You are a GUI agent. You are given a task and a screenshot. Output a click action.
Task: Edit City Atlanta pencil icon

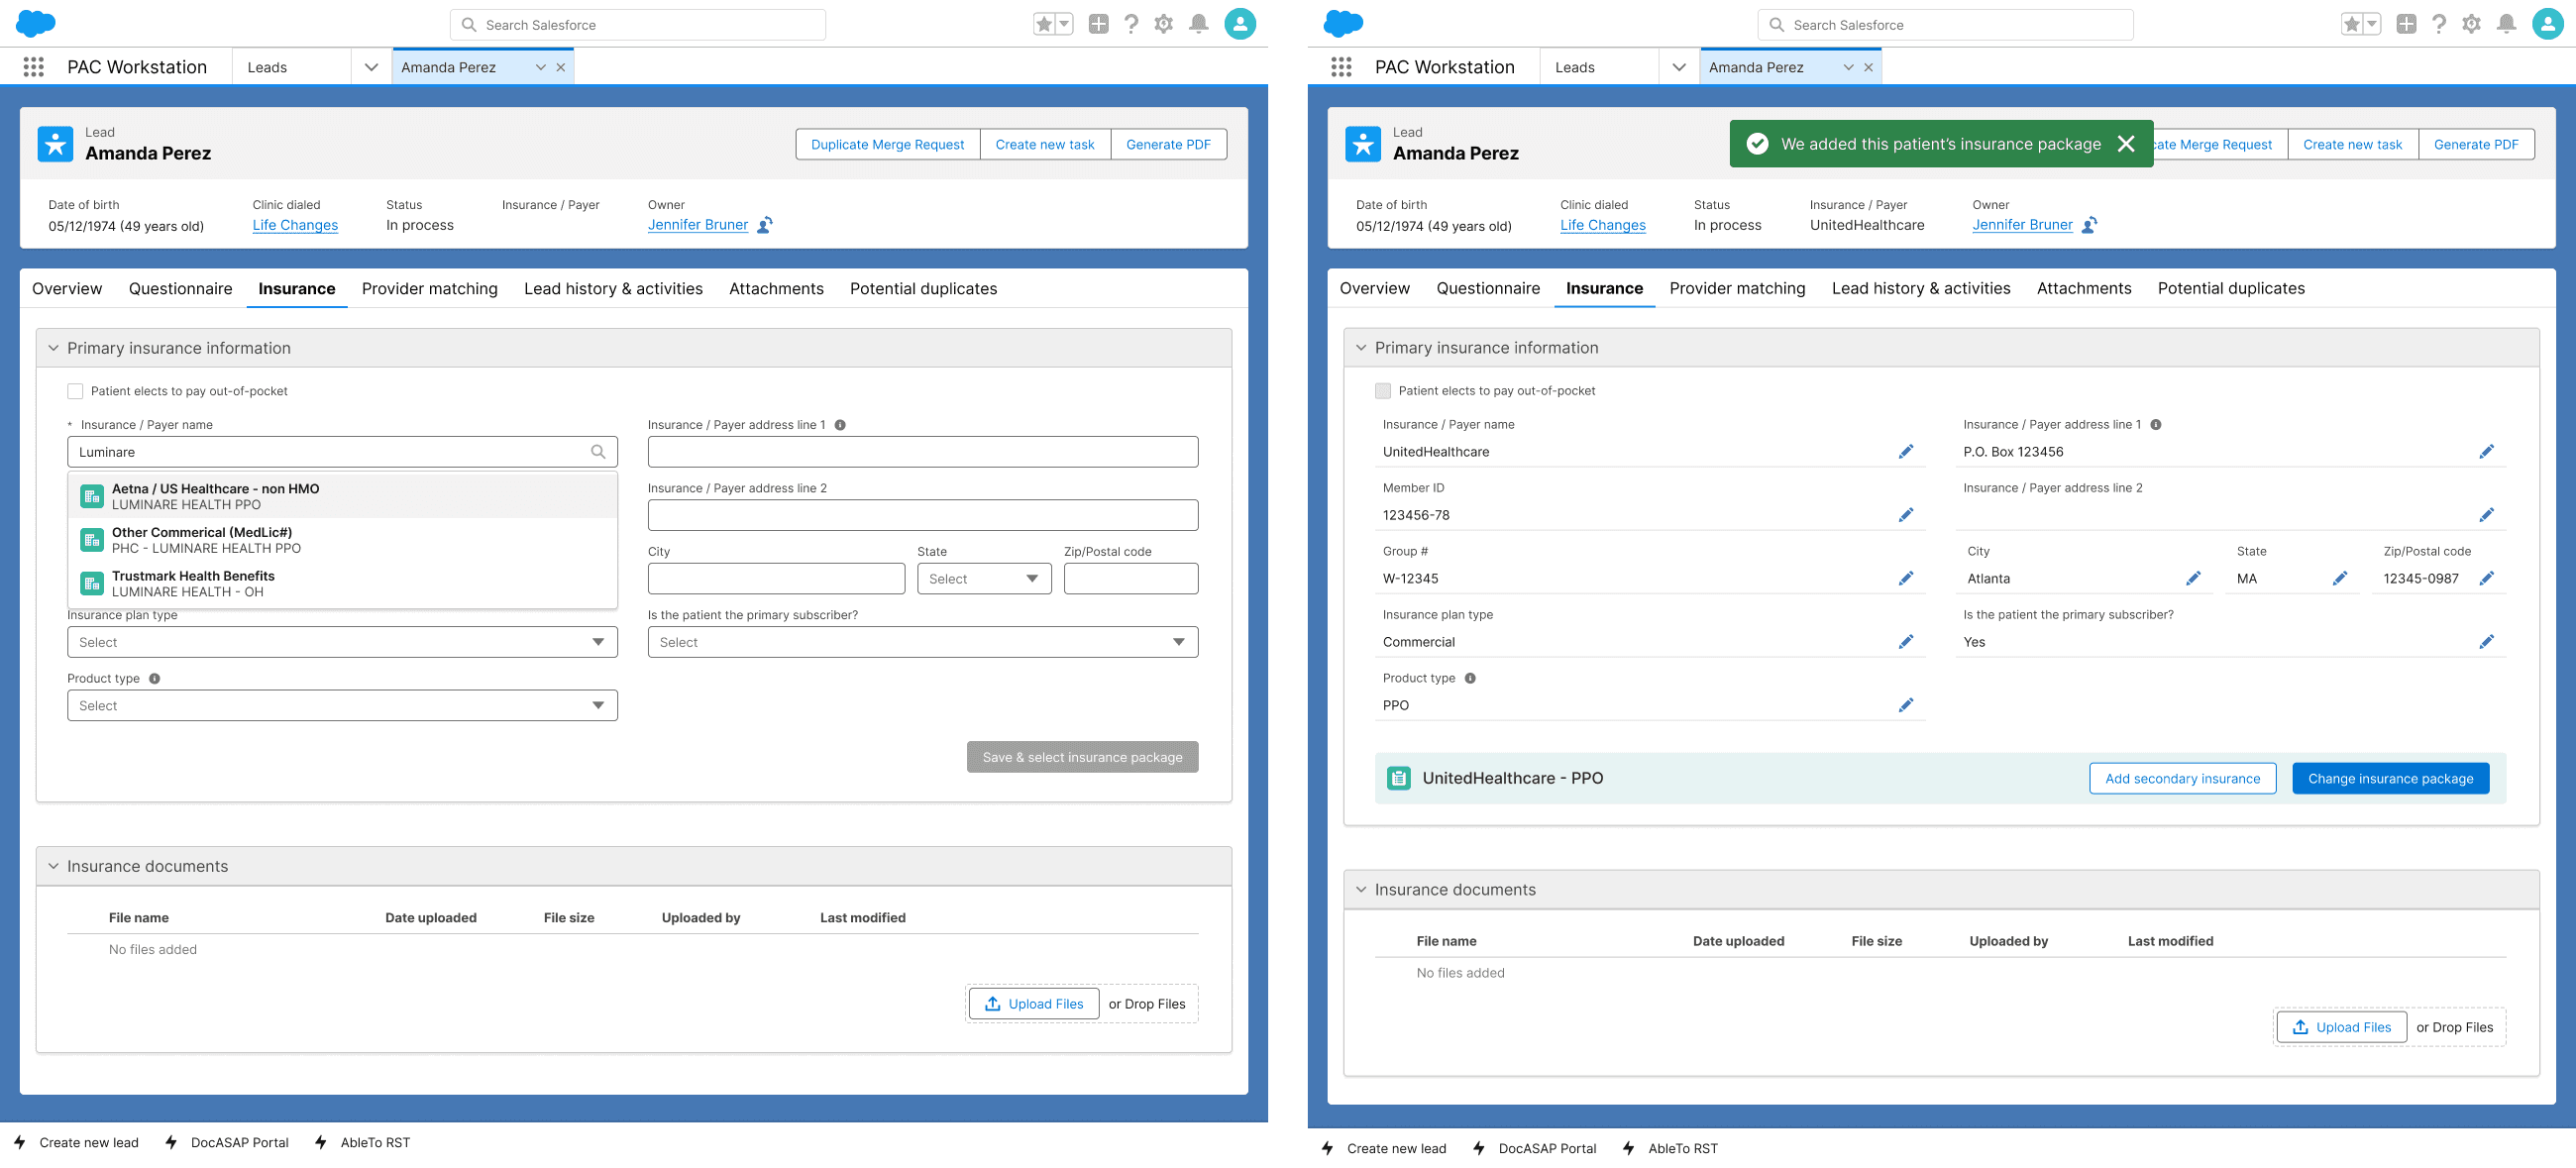pyautogui.click(x=2193, y=579)
